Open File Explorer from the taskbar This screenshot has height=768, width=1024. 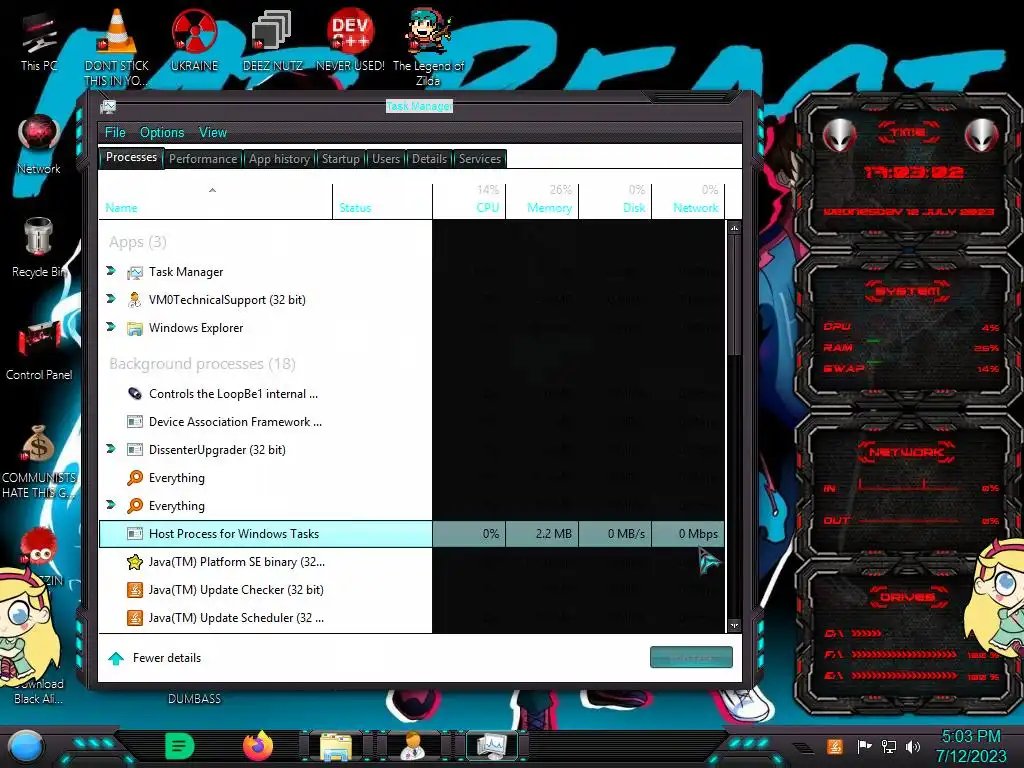pyautogui.click(x=336, y=746)
